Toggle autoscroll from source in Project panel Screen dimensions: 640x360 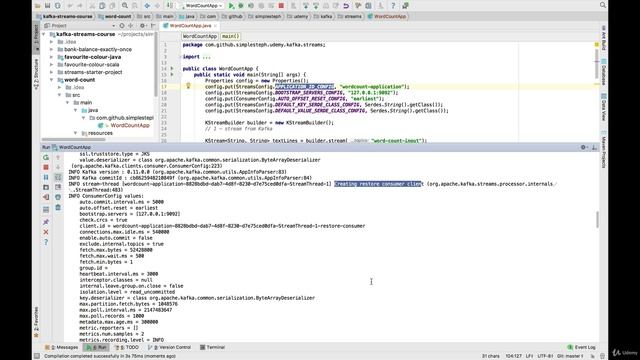pos(122,26)
